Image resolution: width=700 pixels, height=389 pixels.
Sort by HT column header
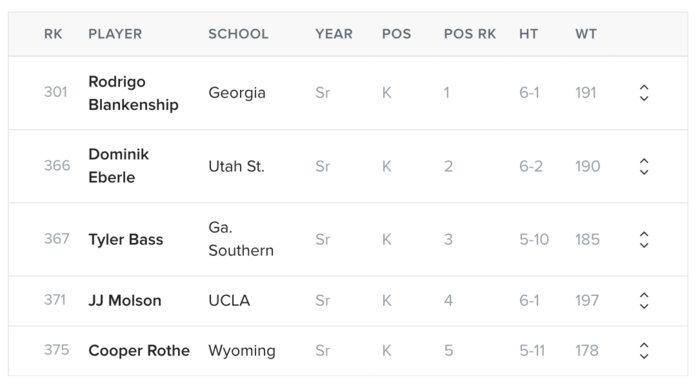point(528,34)
